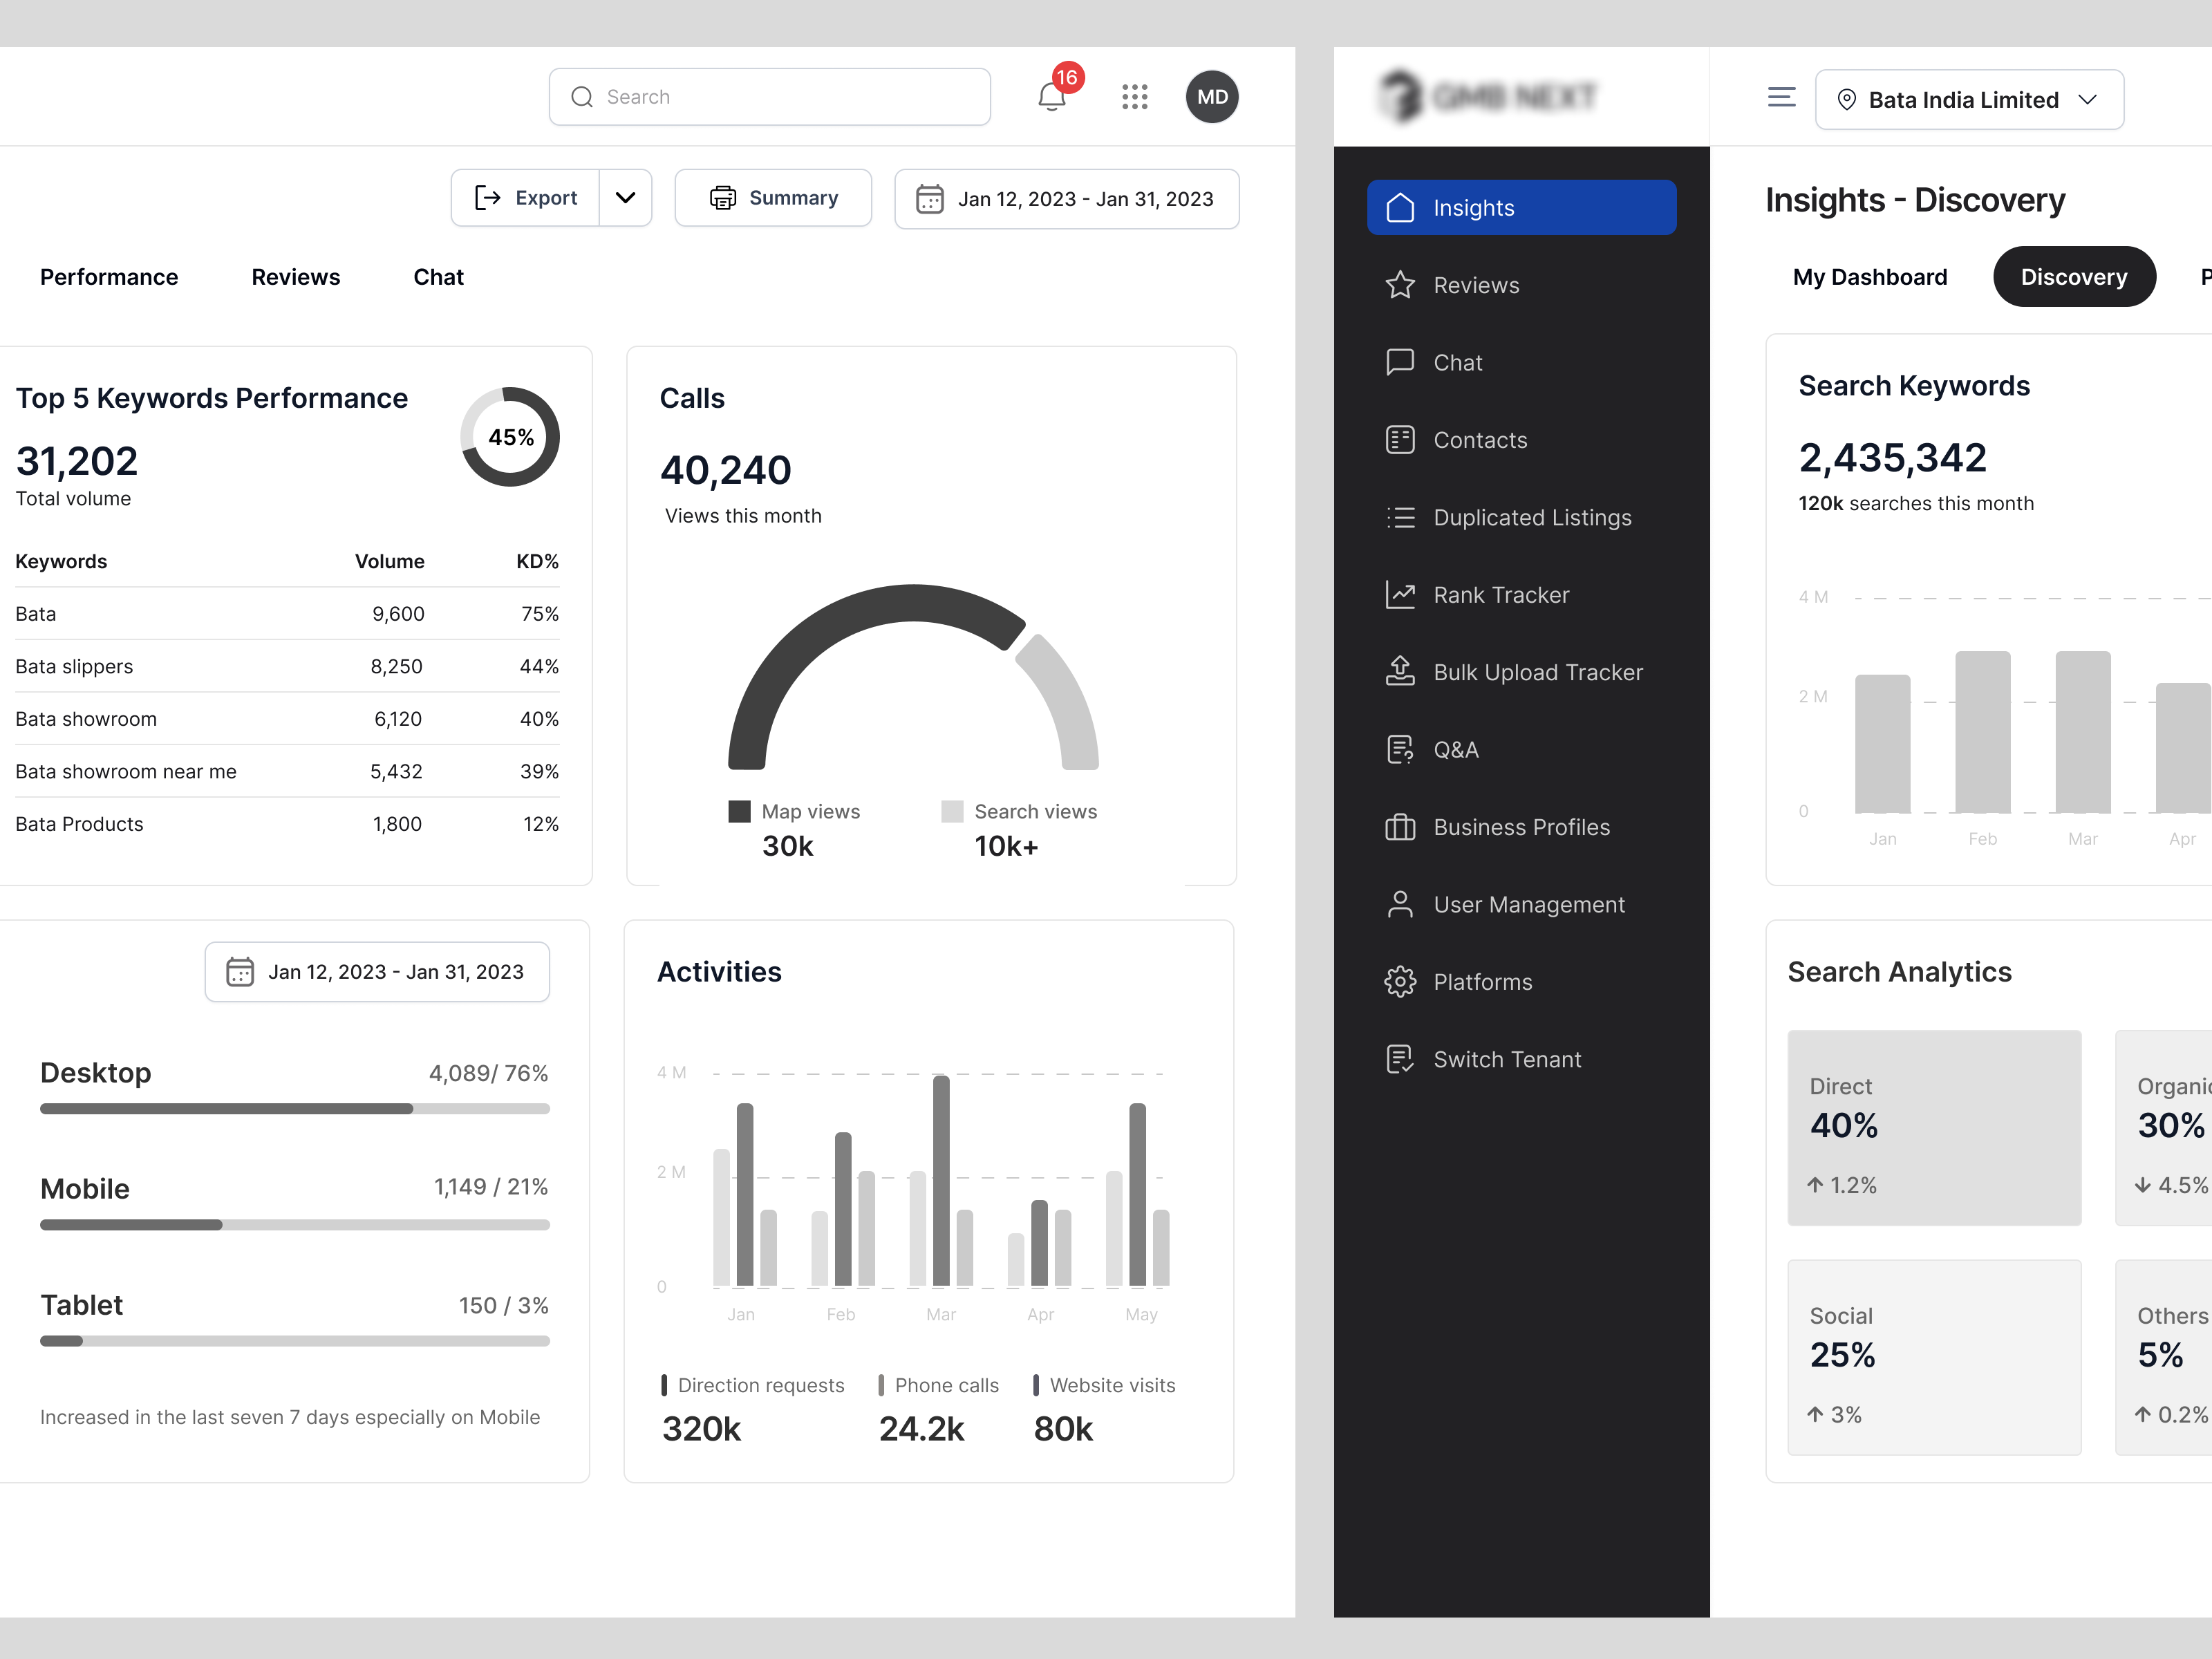
Task: Open Duplicated Listings in sidebar
Action: coord(1532,517)
